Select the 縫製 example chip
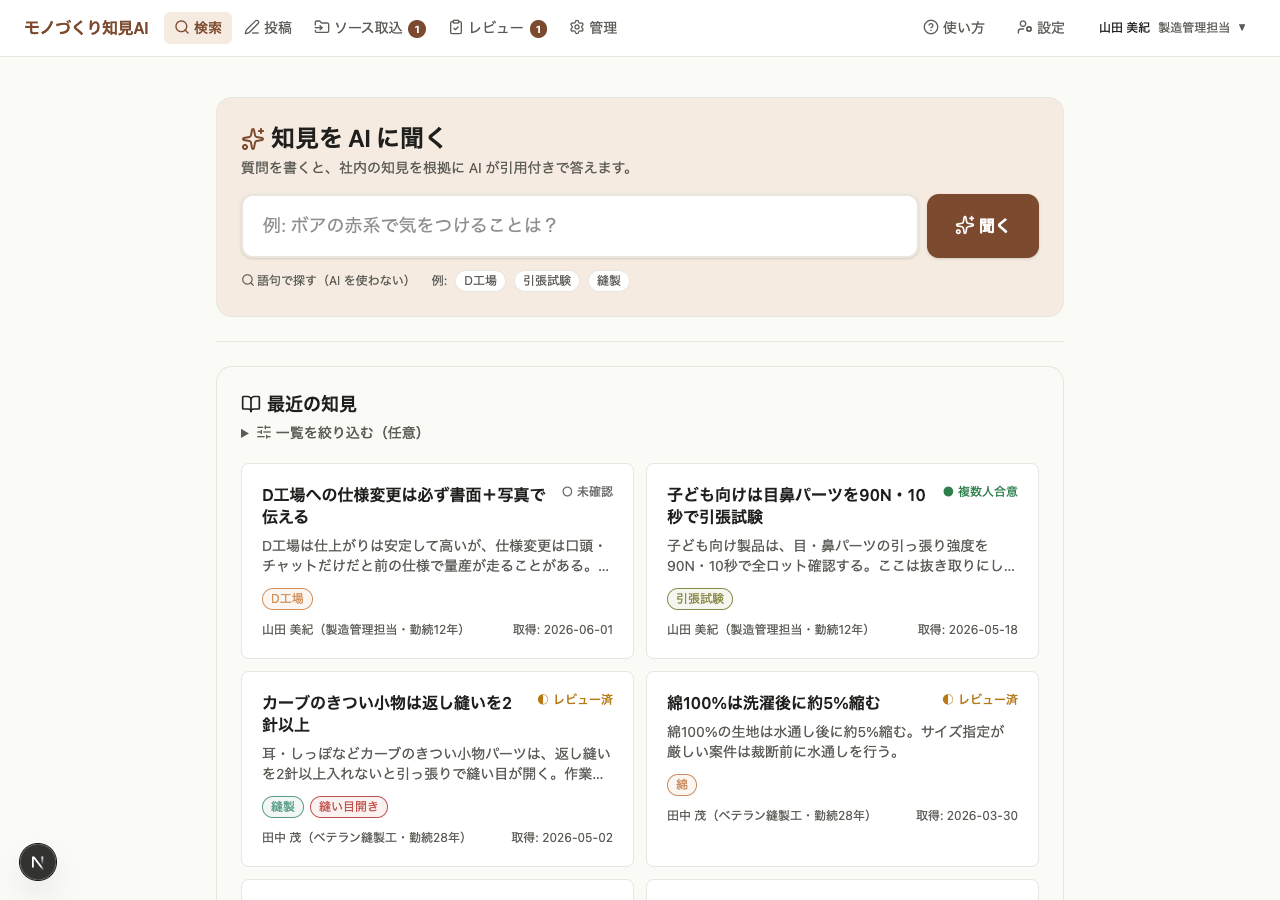Screen dimensions: 1280x900 609,281
